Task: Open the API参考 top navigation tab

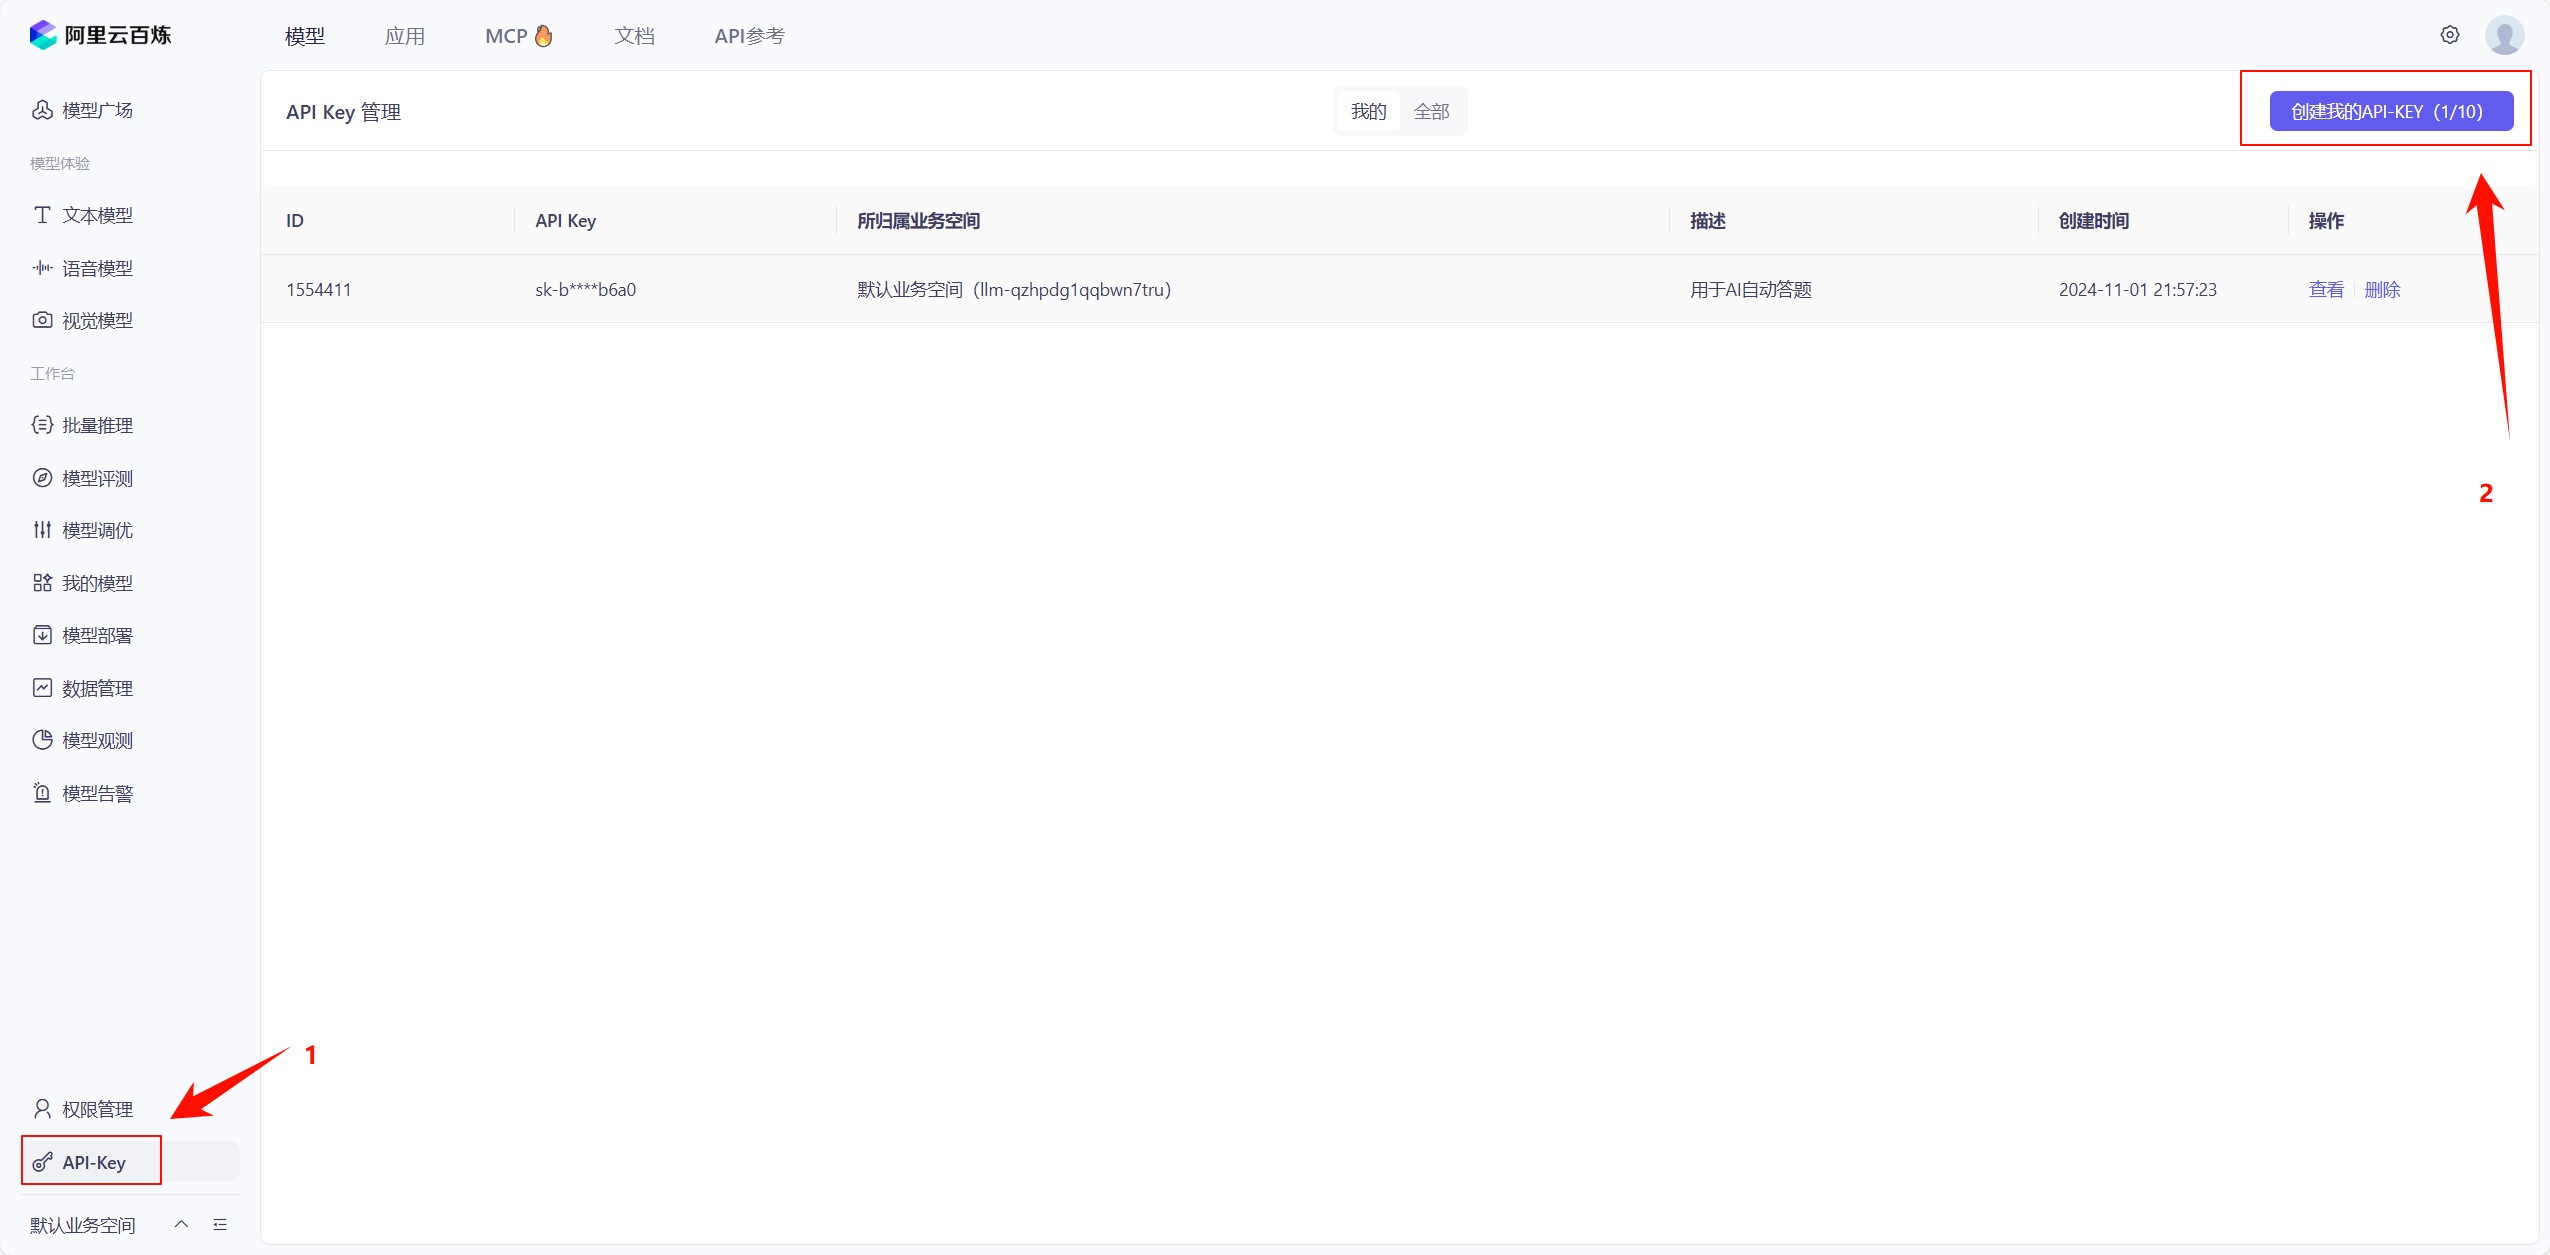Action: (x=749, y=36)
